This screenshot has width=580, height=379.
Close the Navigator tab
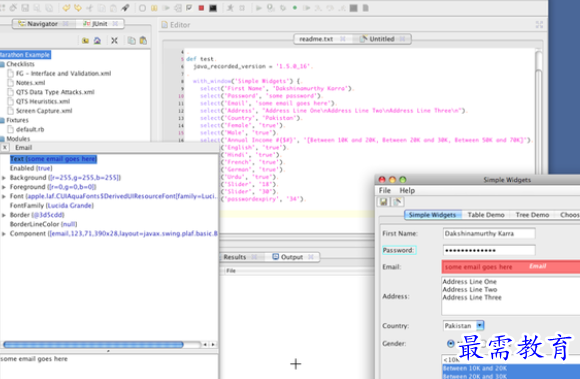pyautogui.click(x=65, y=24)
